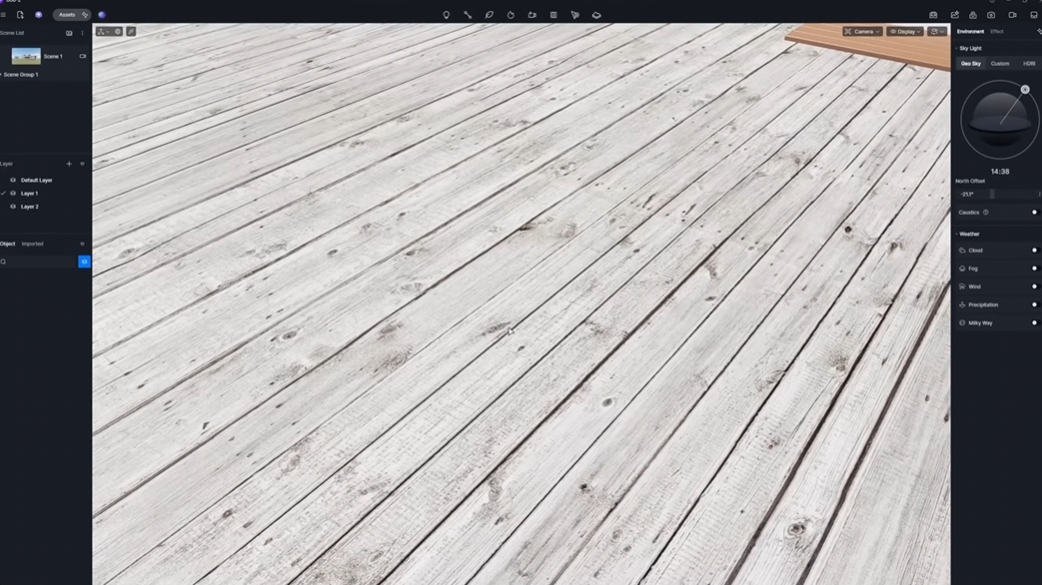Open the Display dropdown above the viewport

tap(904, 31)
